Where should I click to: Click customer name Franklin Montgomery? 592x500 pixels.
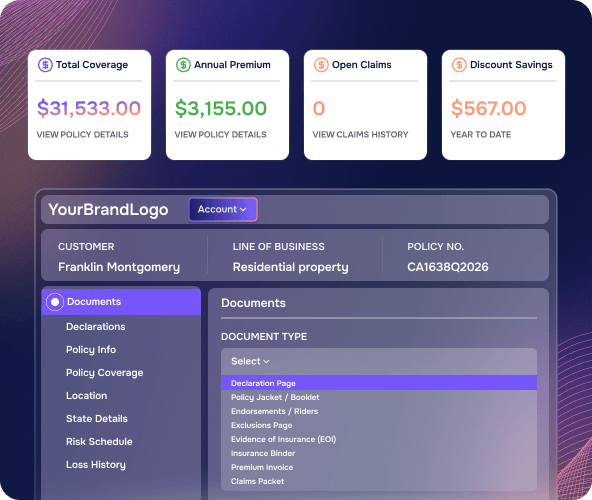119,267
